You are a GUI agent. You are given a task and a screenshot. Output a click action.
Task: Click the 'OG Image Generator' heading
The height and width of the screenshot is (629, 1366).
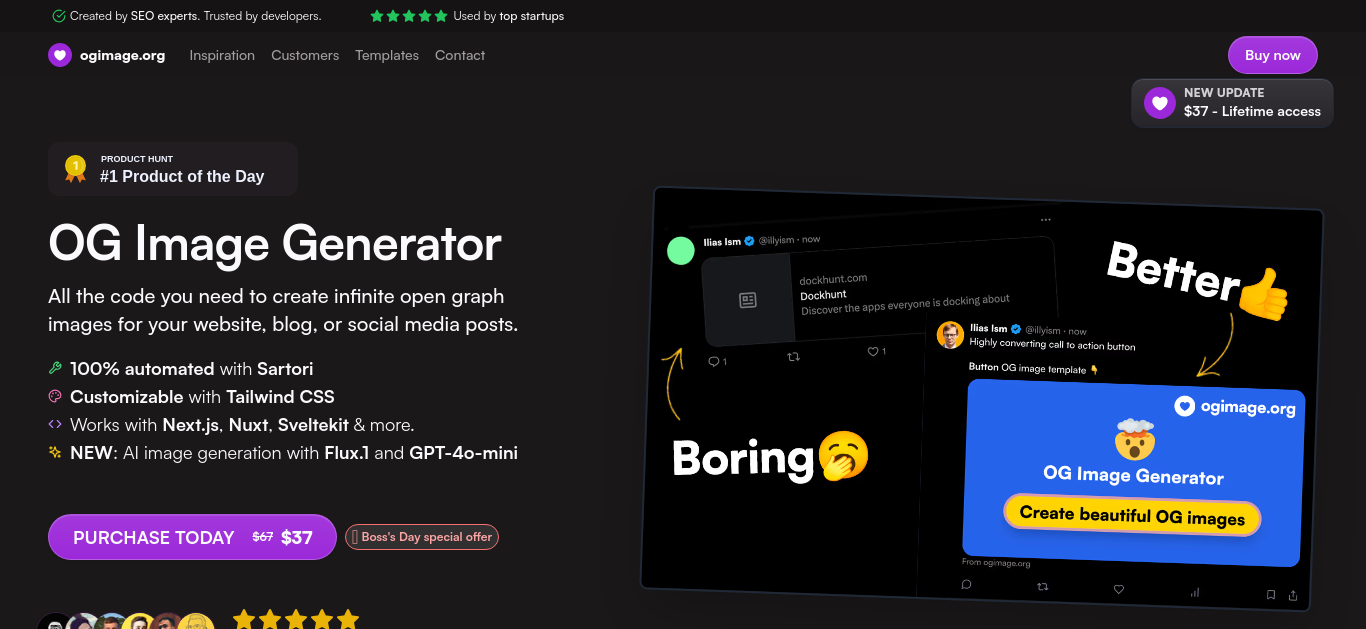tap(275, 244)
